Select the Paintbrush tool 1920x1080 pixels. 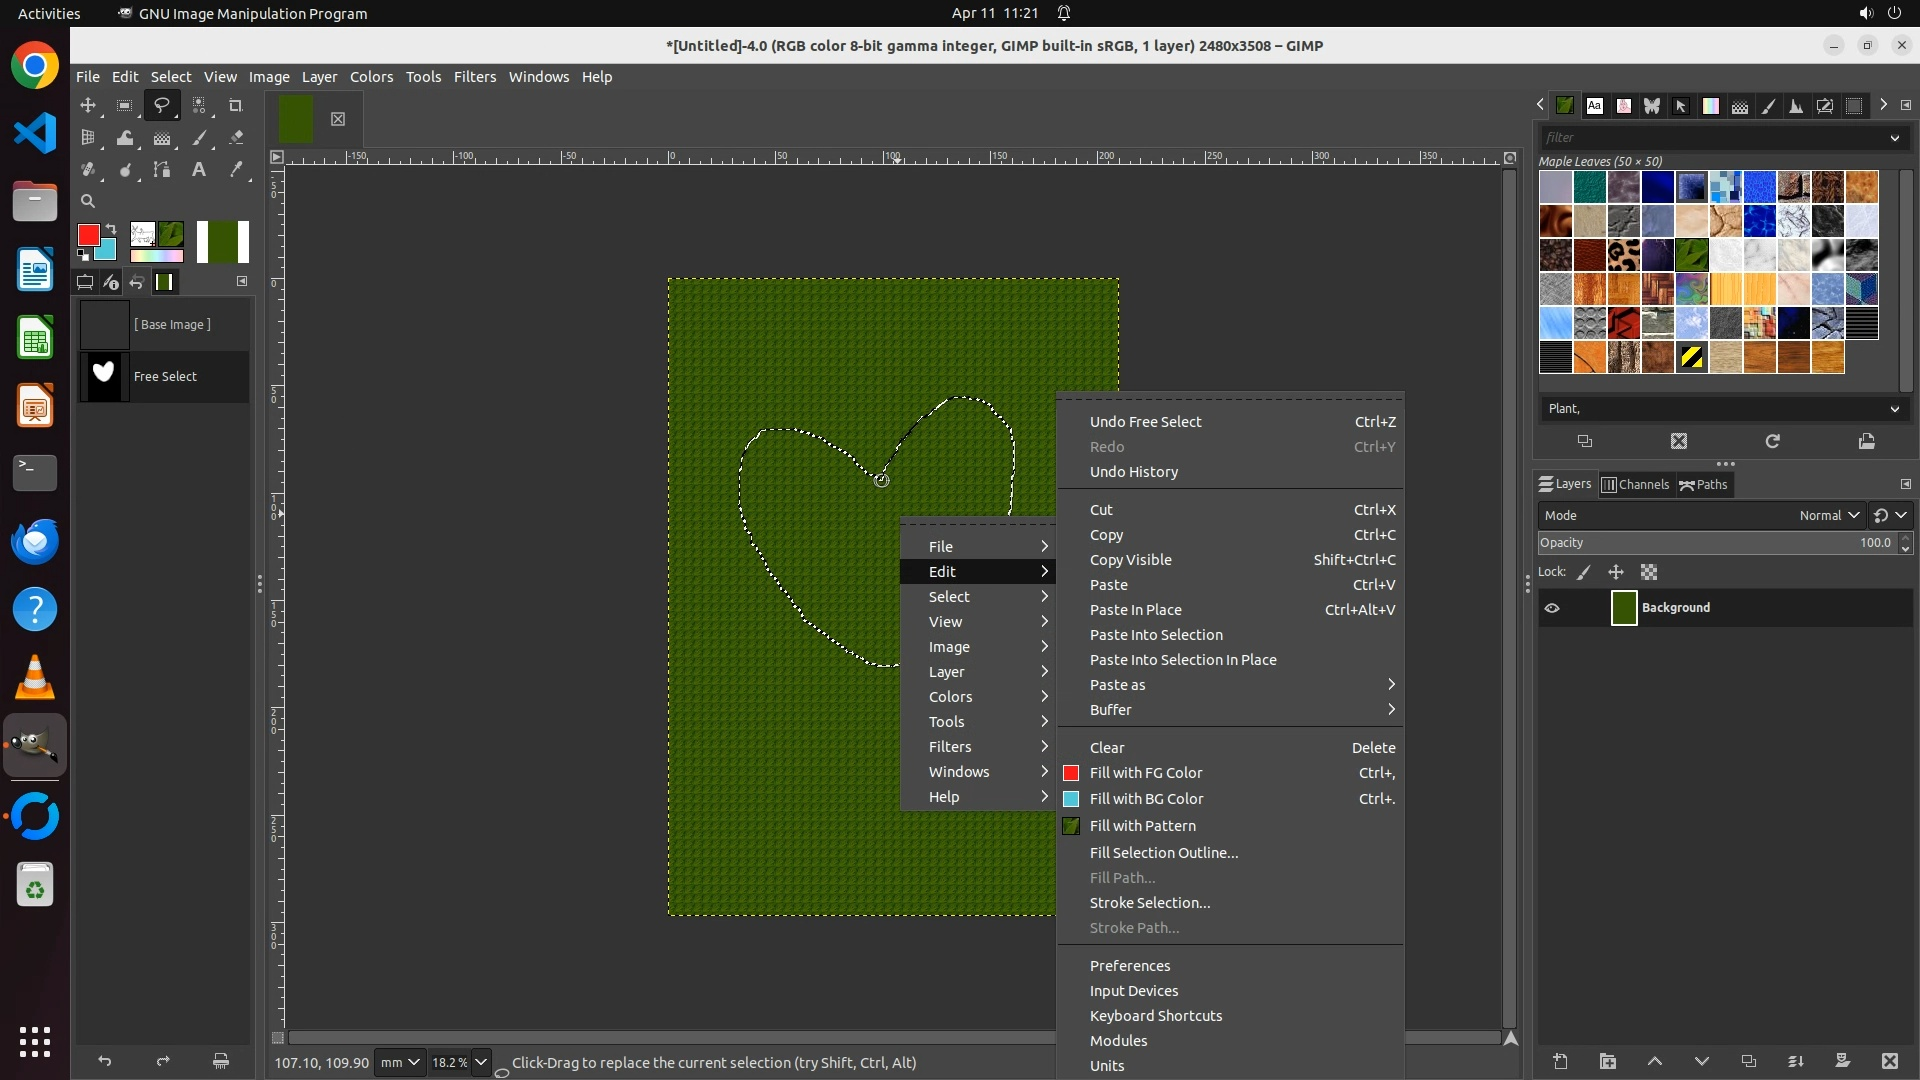(x=199, y=138)
